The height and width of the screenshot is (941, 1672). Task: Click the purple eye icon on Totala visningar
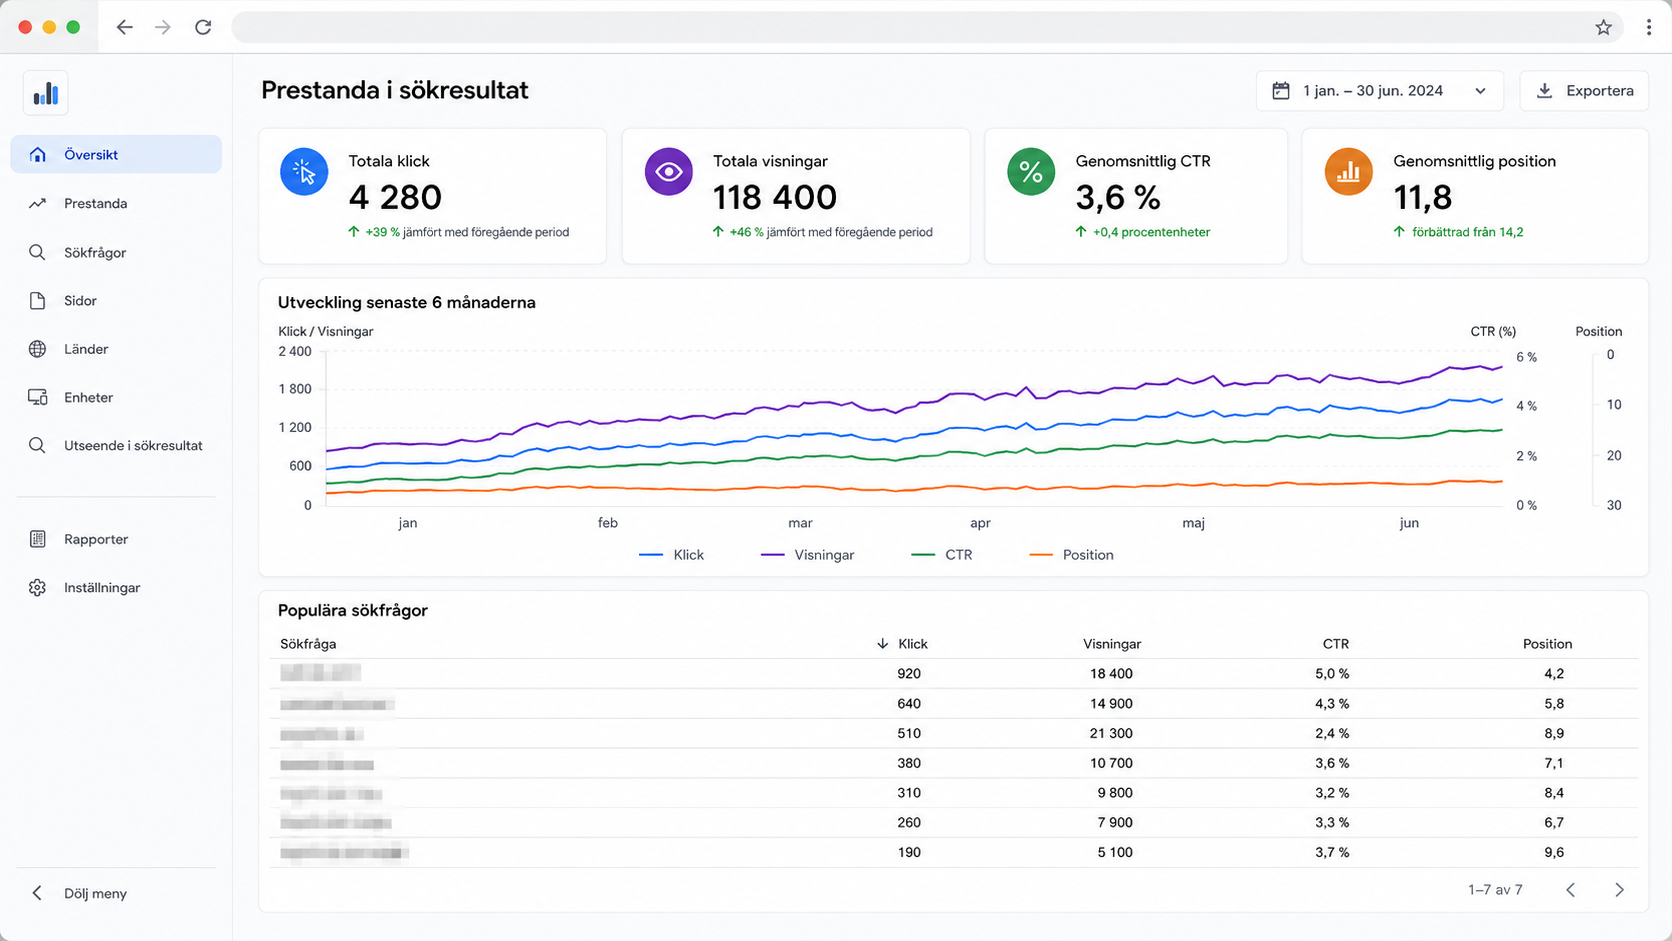[x=668, y=172]
